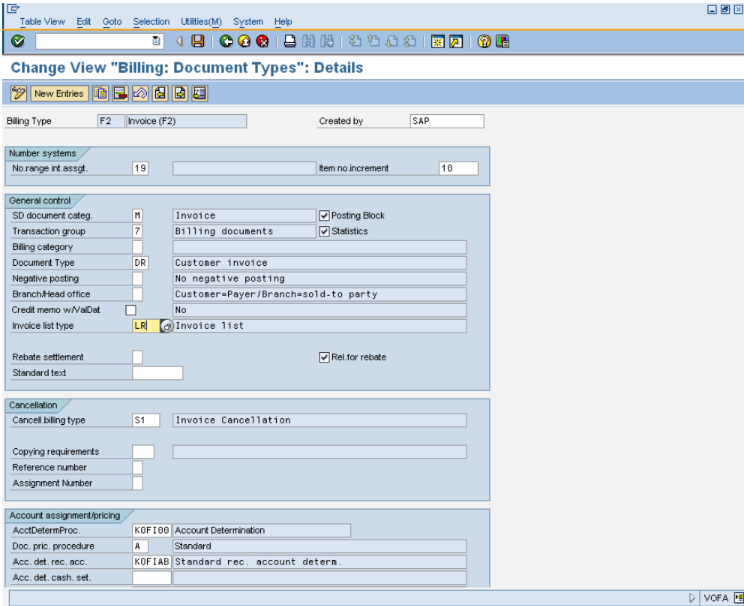The height and width of the screenshot is (606, 744).
Task: Save with the floppy disk icon
Action: pos(198,41)
